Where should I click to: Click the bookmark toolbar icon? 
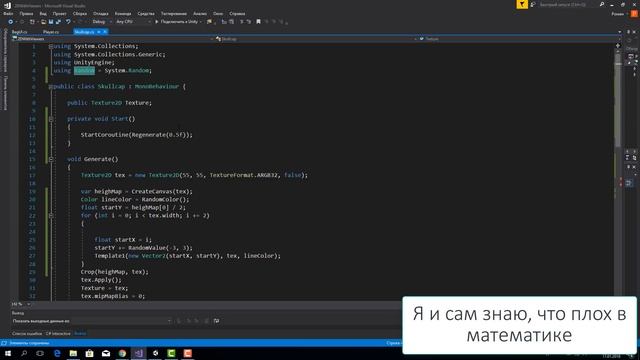point(258,22)
